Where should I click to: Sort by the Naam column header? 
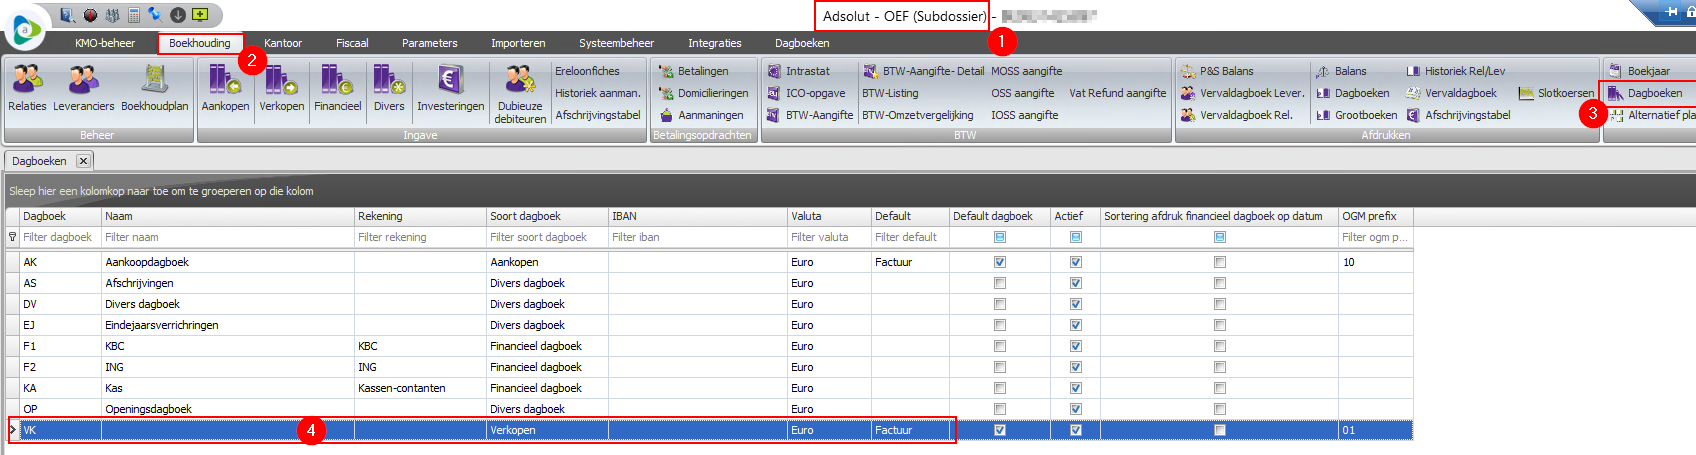click(228, 216)
